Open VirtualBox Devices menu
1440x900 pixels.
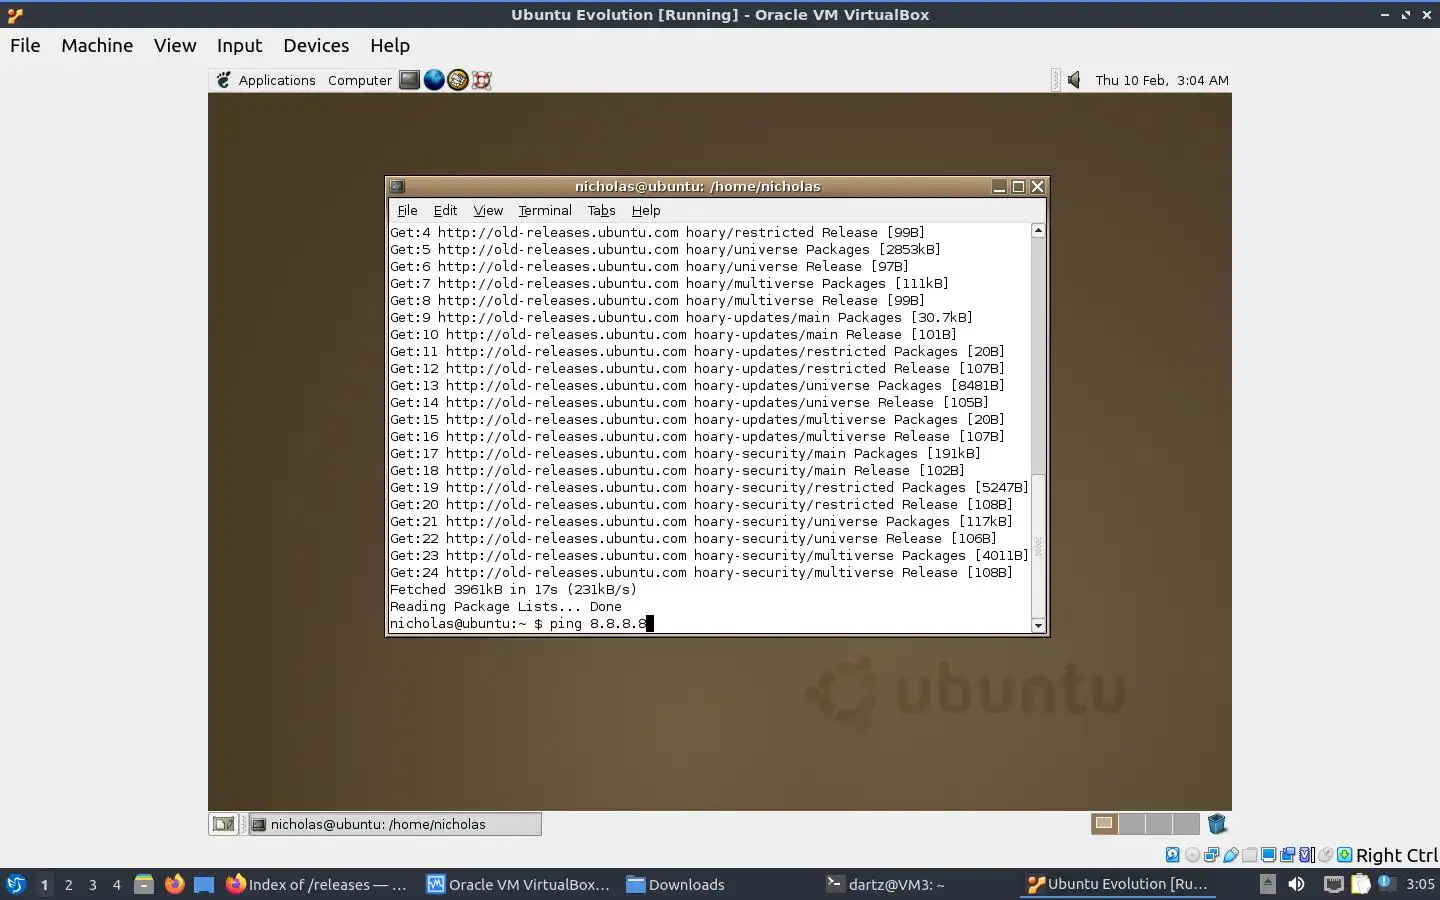coord(316,45)
